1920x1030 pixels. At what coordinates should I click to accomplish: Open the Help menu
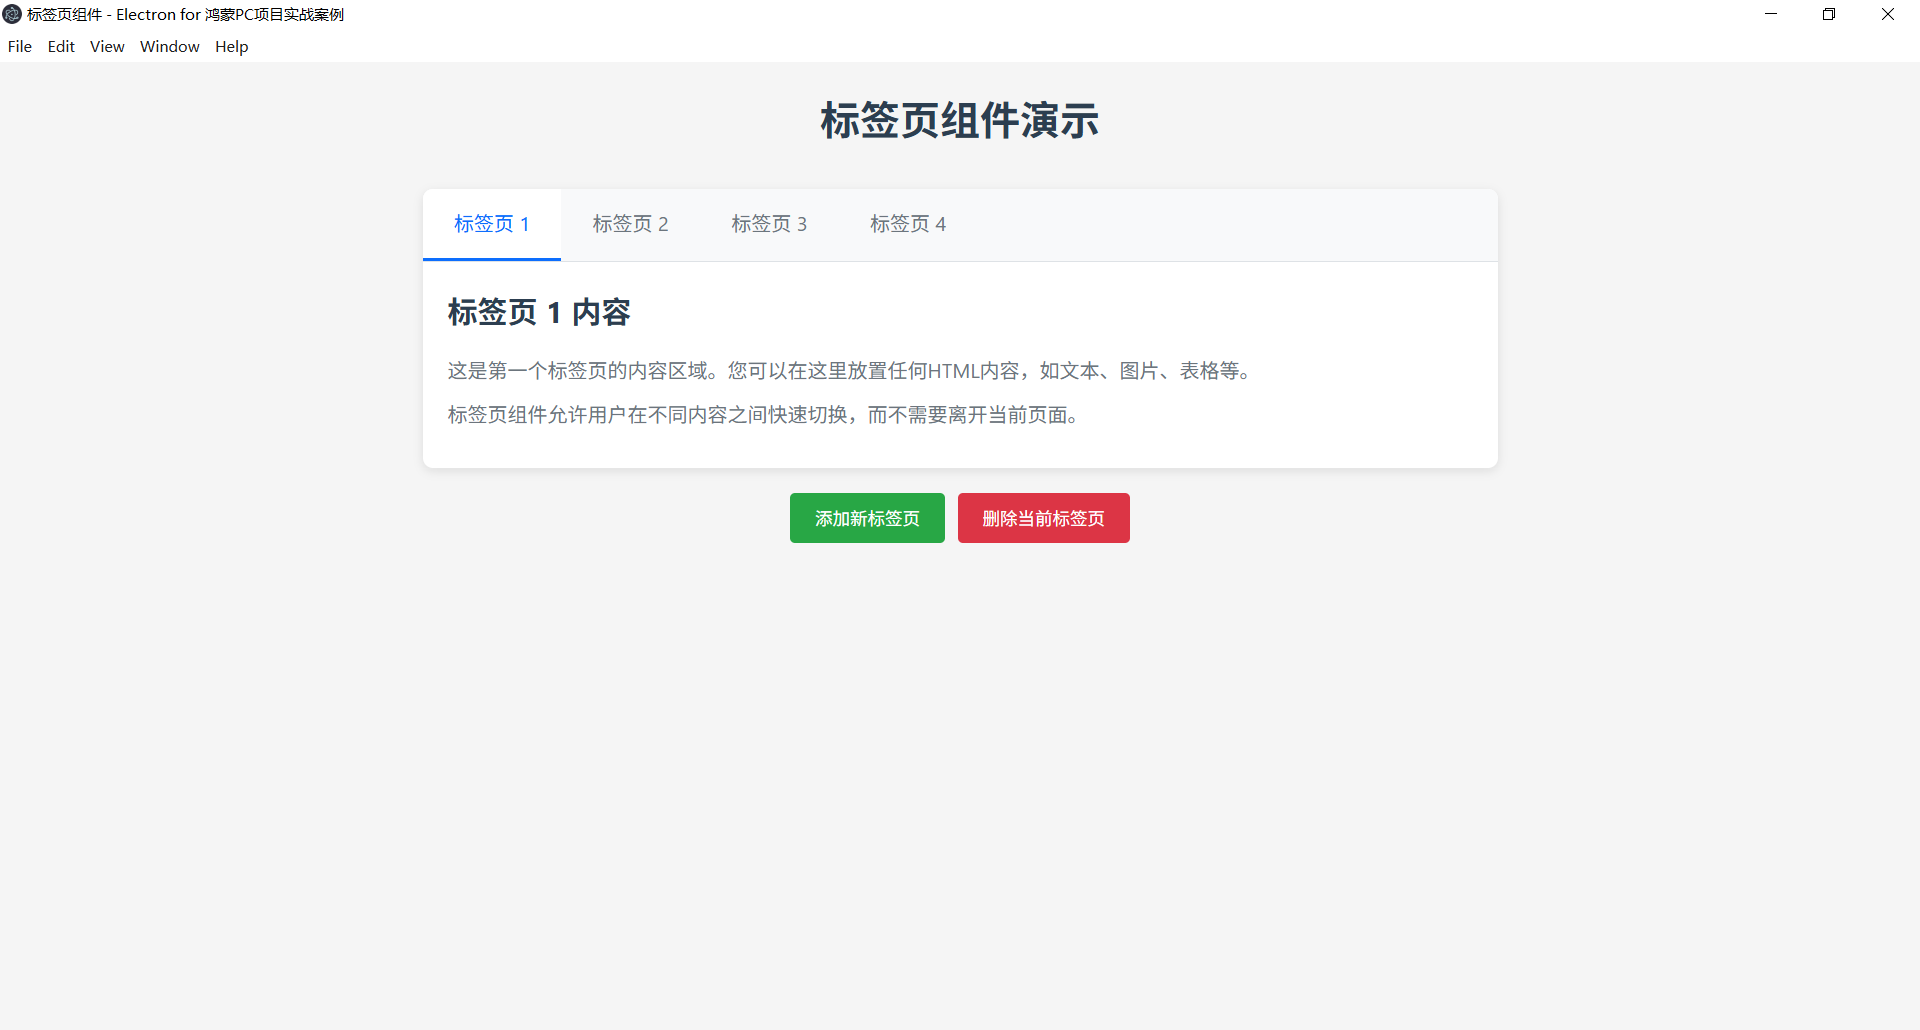pos(231,46)
